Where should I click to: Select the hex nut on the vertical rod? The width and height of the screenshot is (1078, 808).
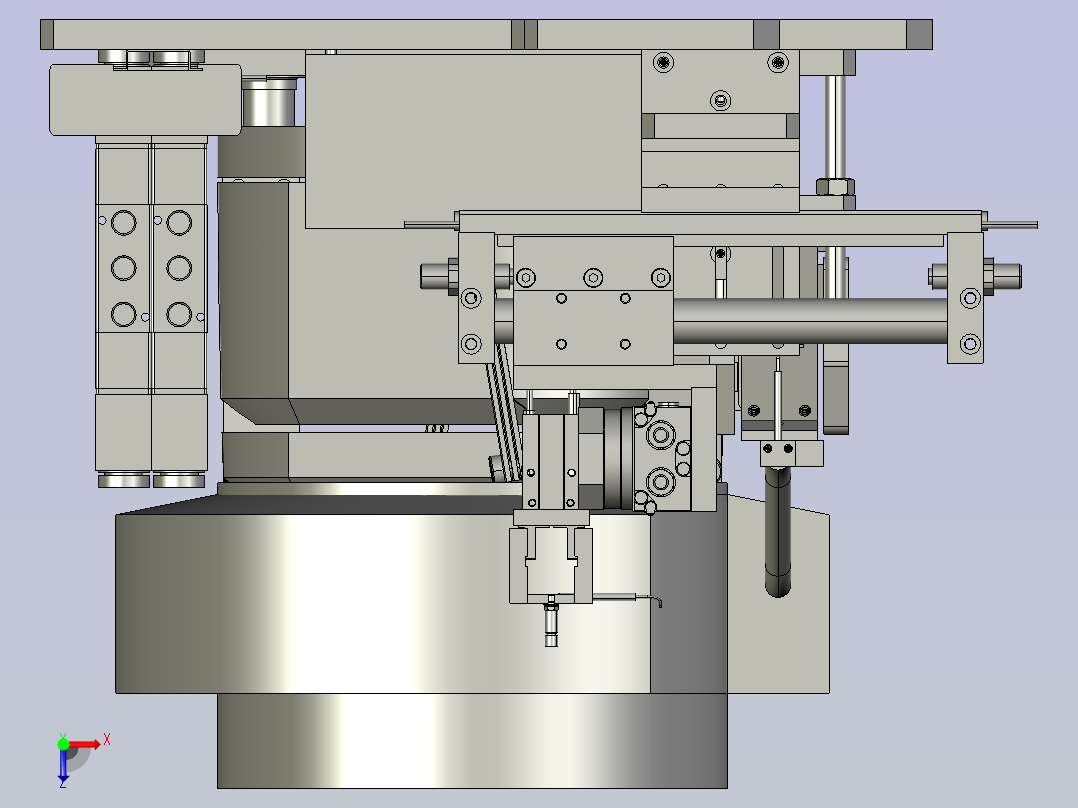pyautogui.click(x=835, y=186)
